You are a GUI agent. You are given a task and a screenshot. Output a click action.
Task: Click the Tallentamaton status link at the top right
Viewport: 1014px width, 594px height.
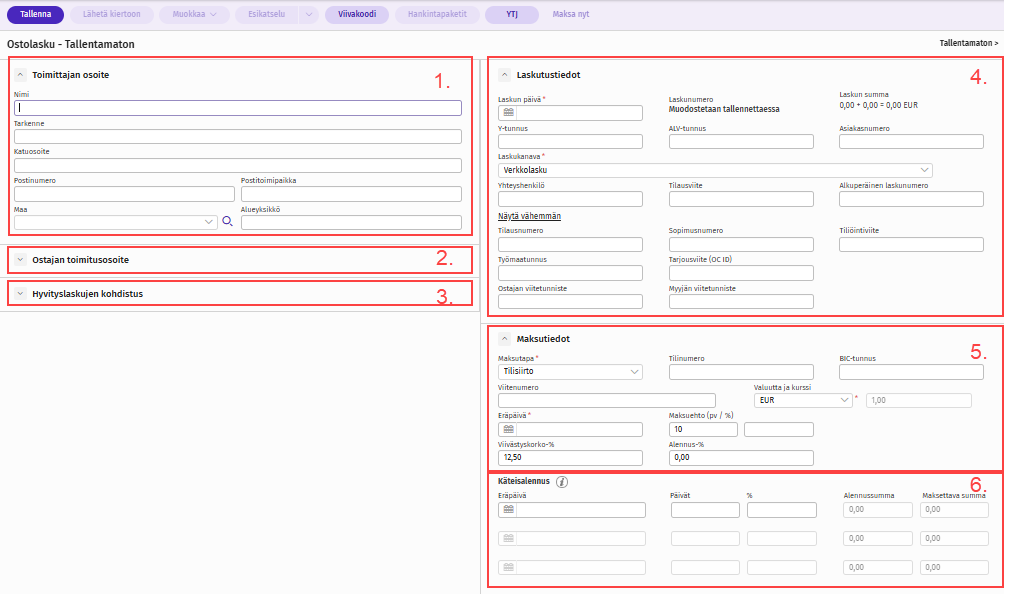pos(968,44)
